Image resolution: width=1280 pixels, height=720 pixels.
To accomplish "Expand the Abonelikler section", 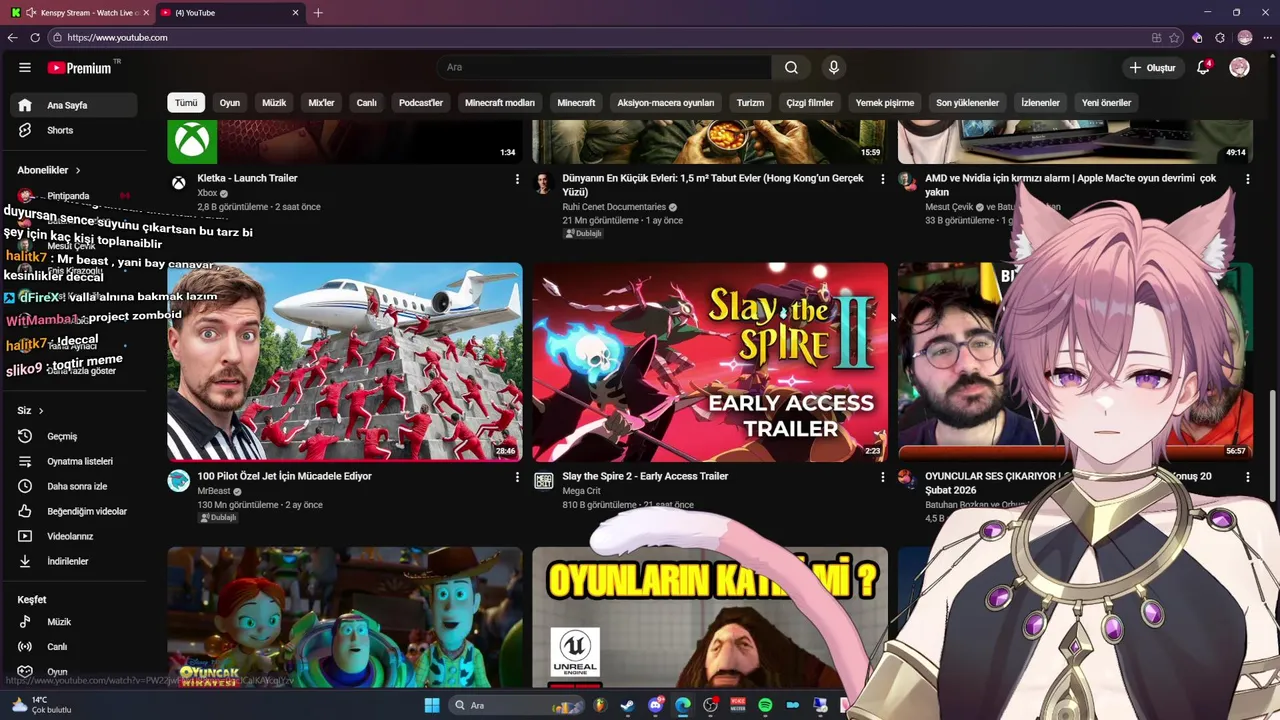I will point(49,170).
